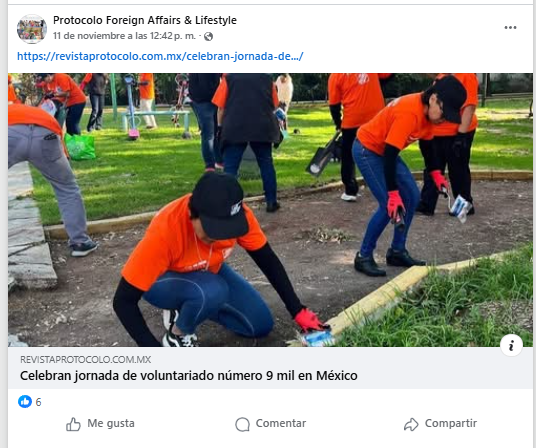Open headline Celebran jornada de voluntariado
Image resolution: width=536 pixels, height=448 pixels.
(189, 376)
